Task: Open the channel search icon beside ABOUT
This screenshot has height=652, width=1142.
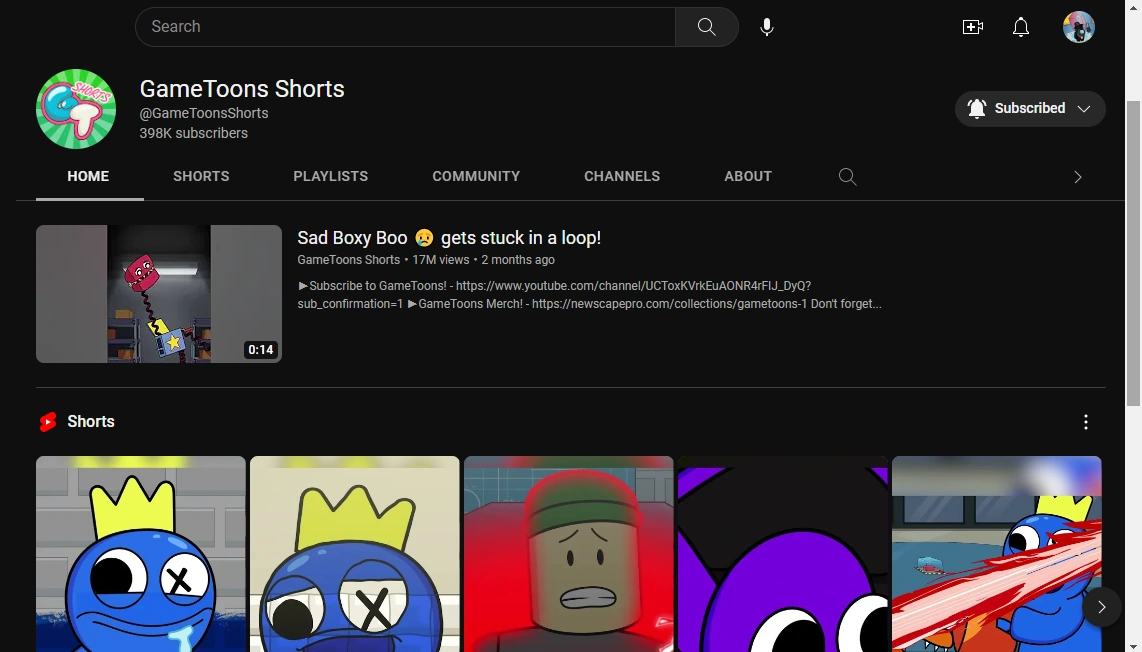Action: tap(847, 176)
